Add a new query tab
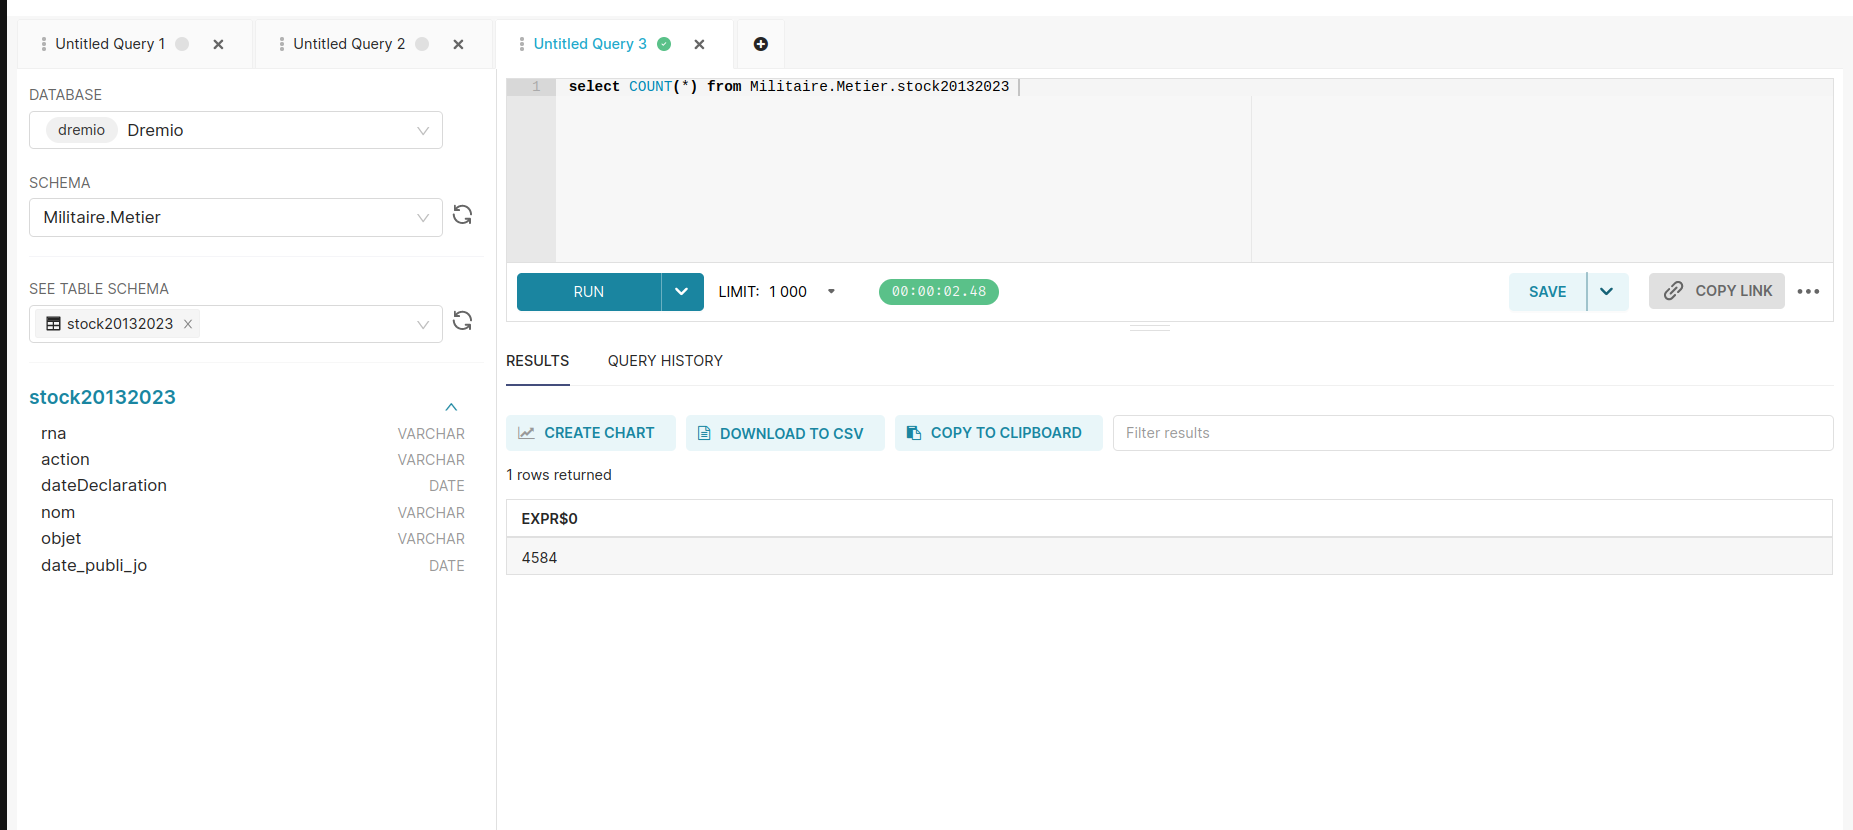This screenshot has width=1853, height=830. point(760,44)
